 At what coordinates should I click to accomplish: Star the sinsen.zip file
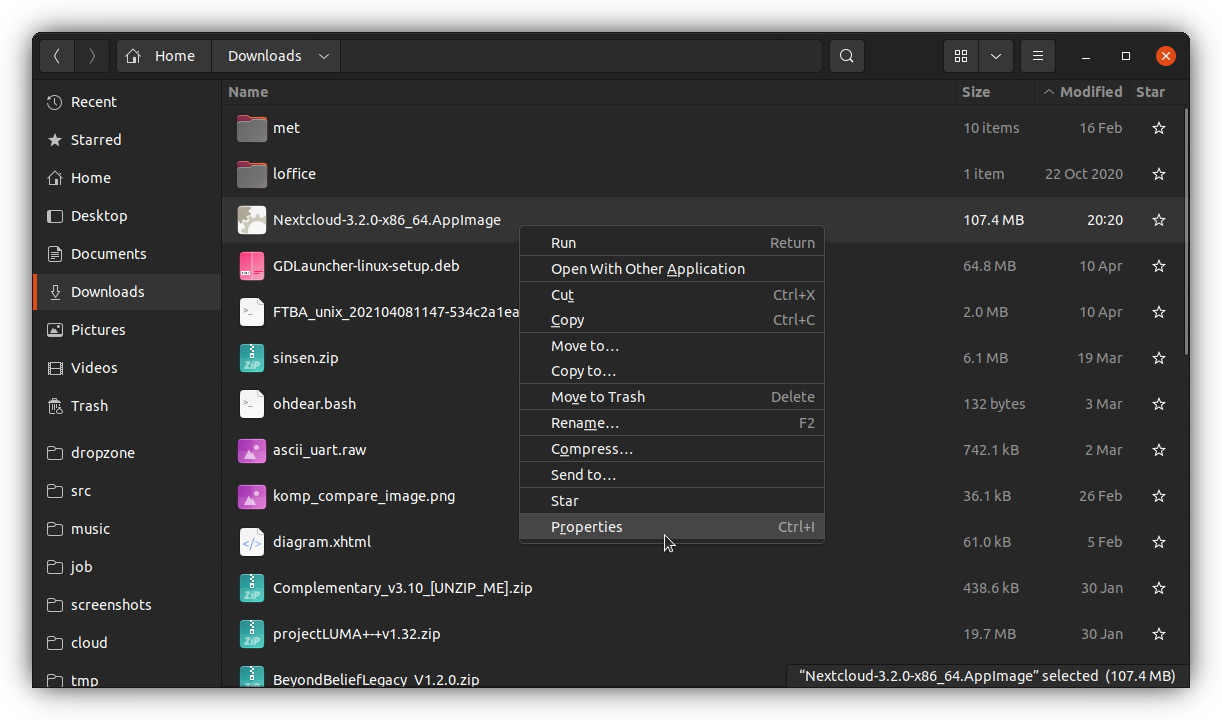click(1159, 358)
